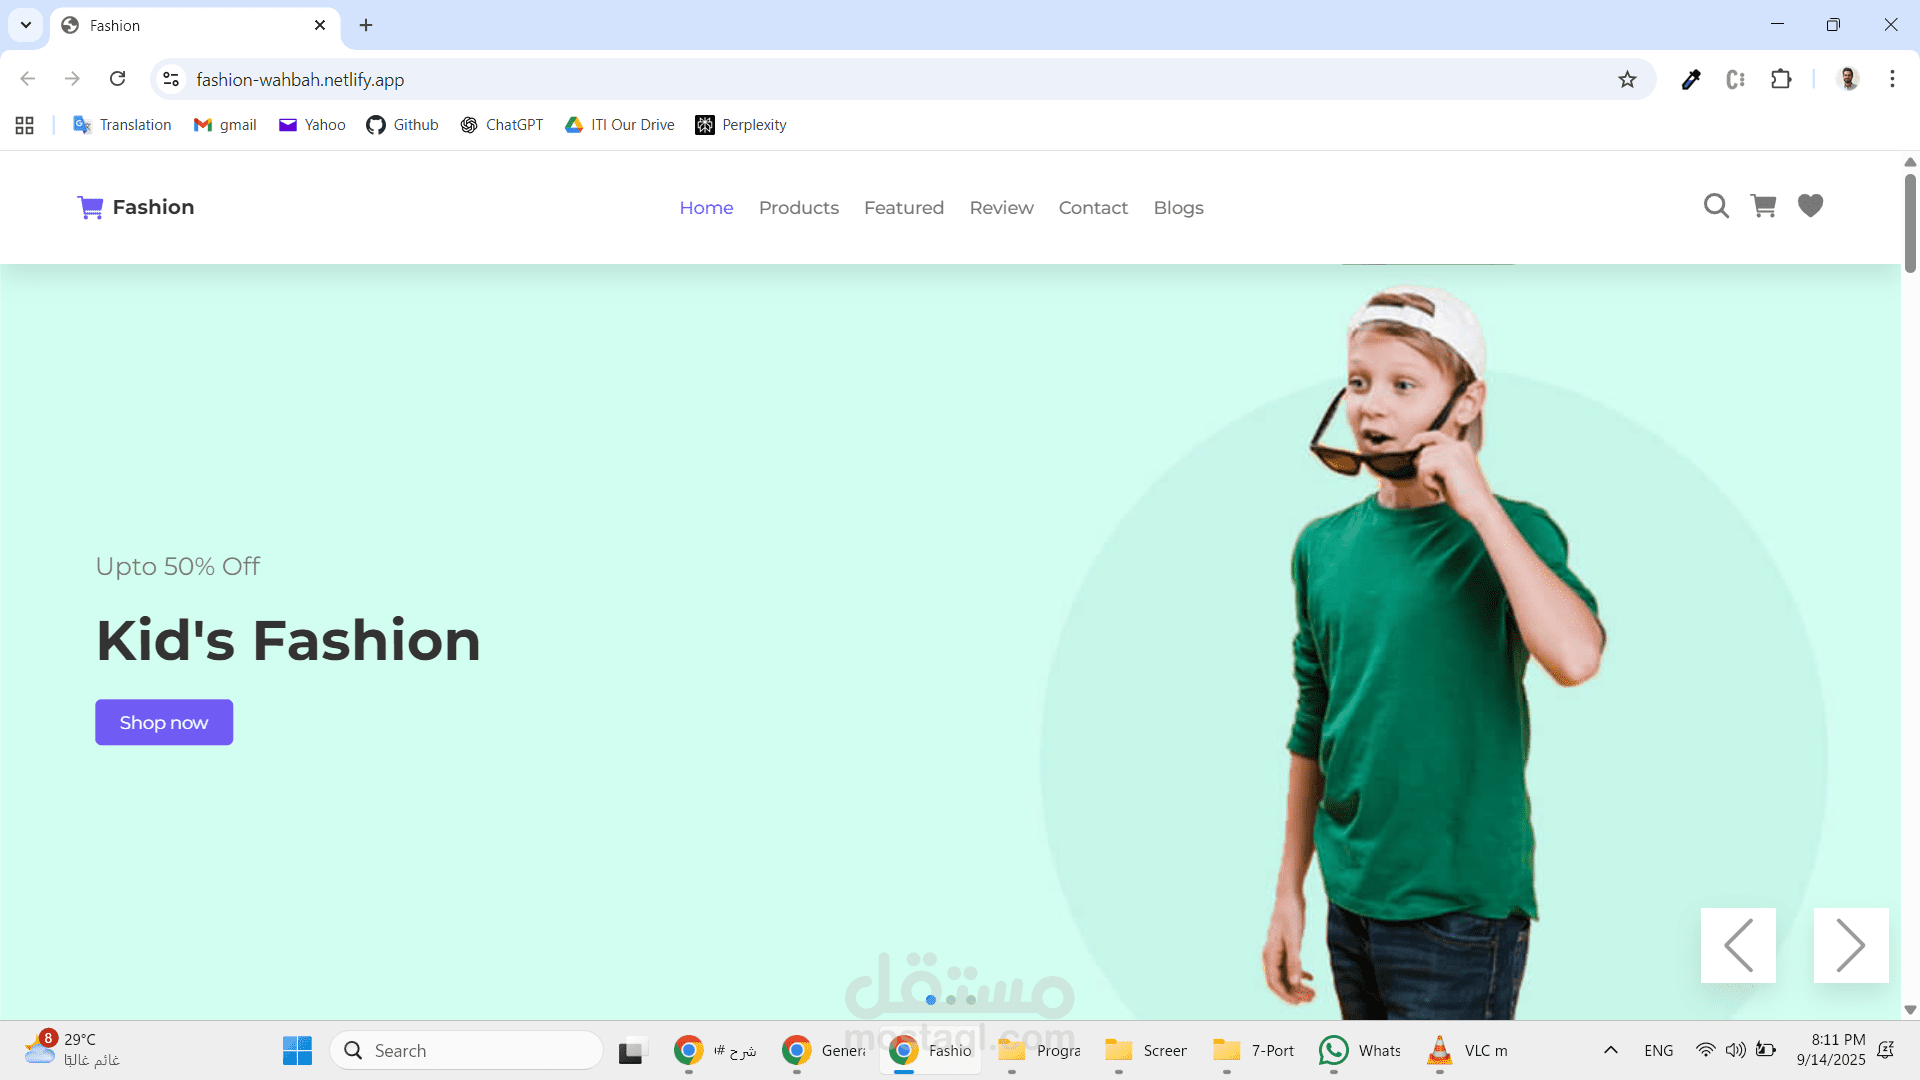Open the Contact nav link
Viewport: 1920px width, 1080px height.
click(1093, 208)
